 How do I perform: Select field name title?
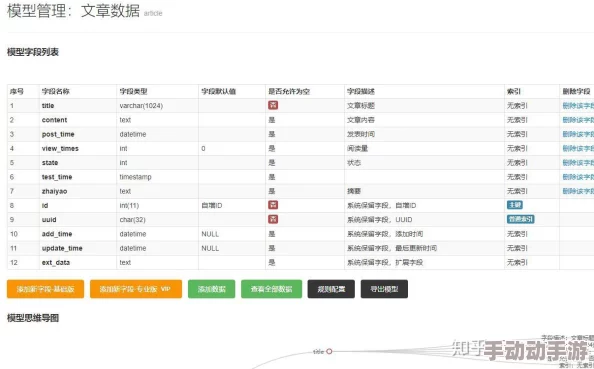pyautogui.click(x=48, y=106)
